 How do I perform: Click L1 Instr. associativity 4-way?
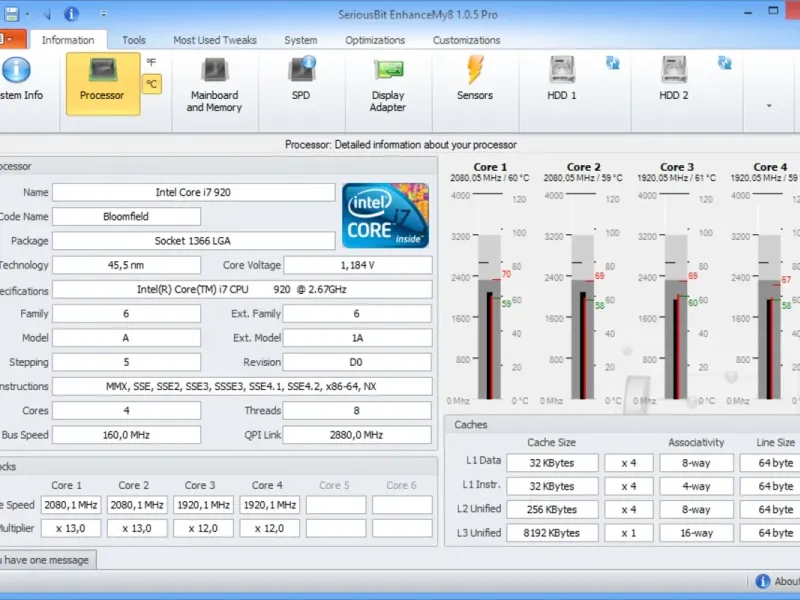[696, 486]
